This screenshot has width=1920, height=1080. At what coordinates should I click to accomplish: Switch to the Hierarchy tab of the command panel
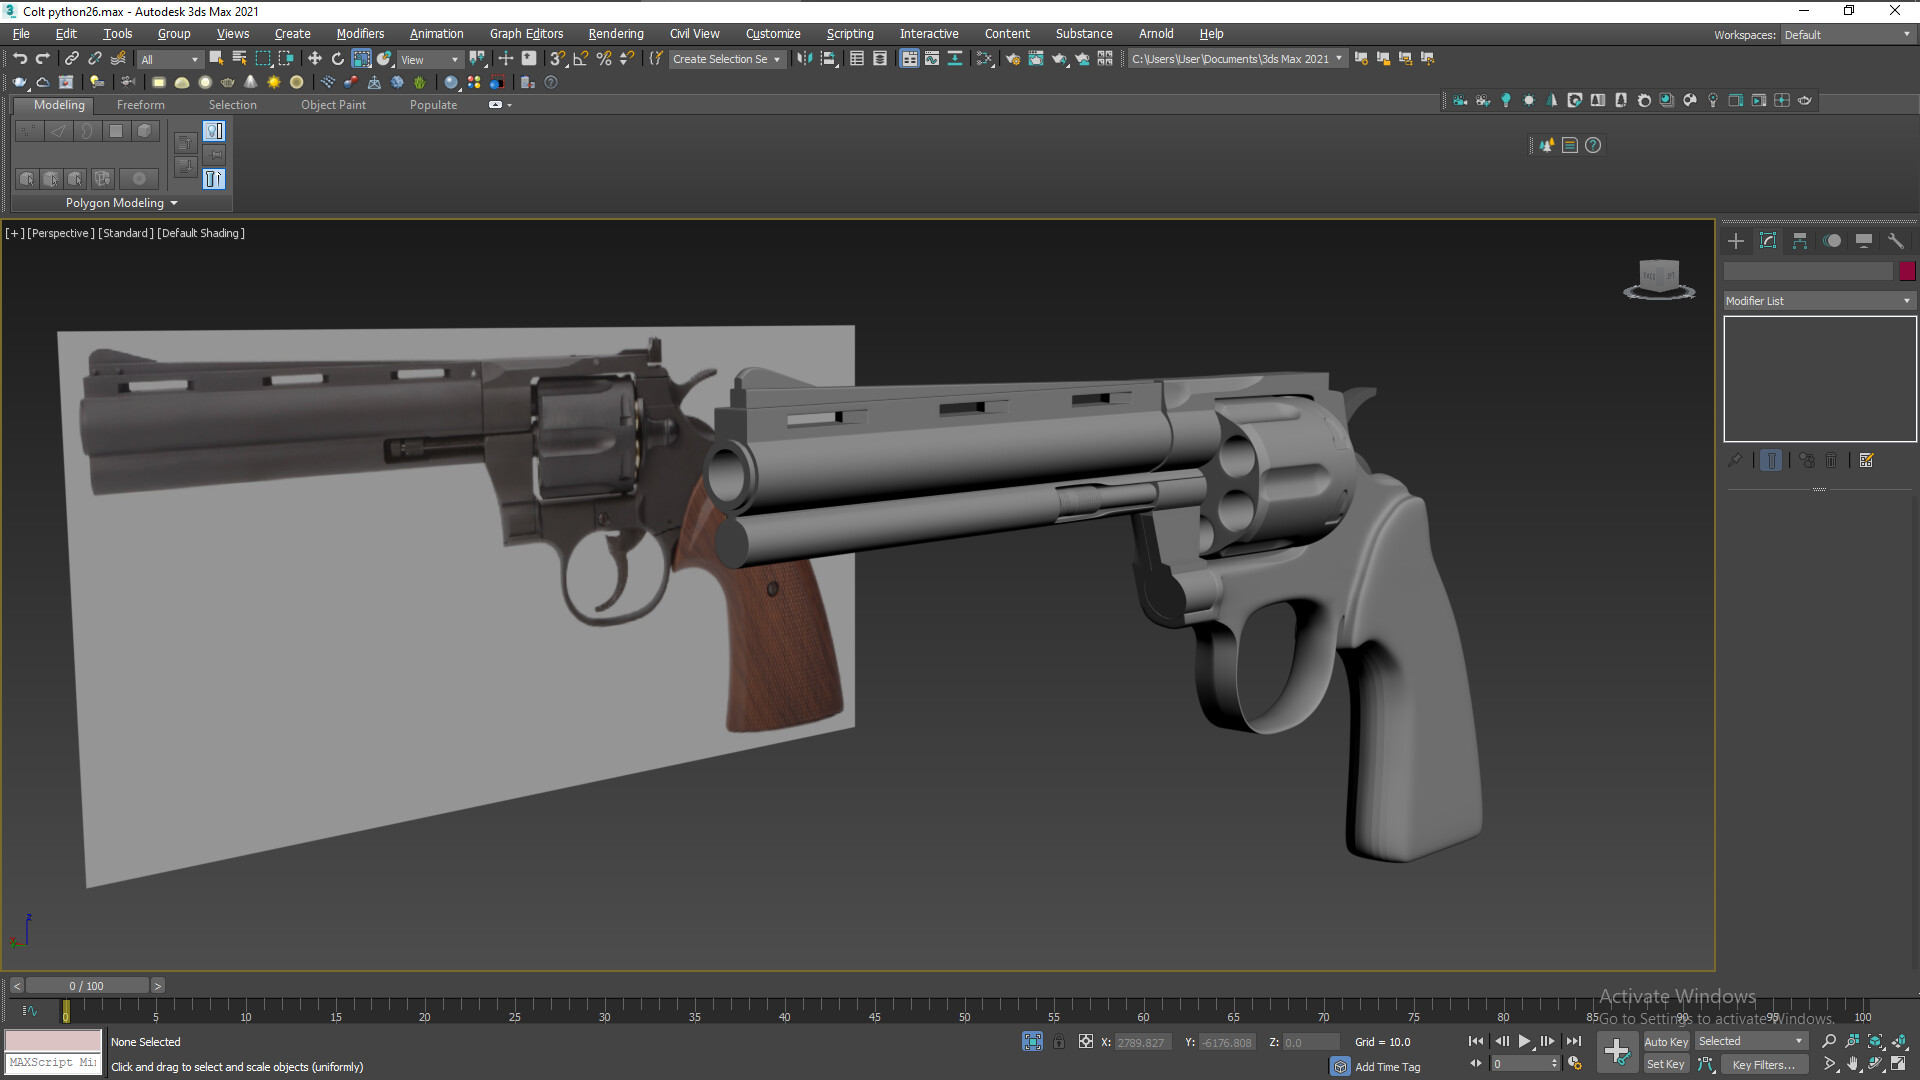(x=1799, y=240)
